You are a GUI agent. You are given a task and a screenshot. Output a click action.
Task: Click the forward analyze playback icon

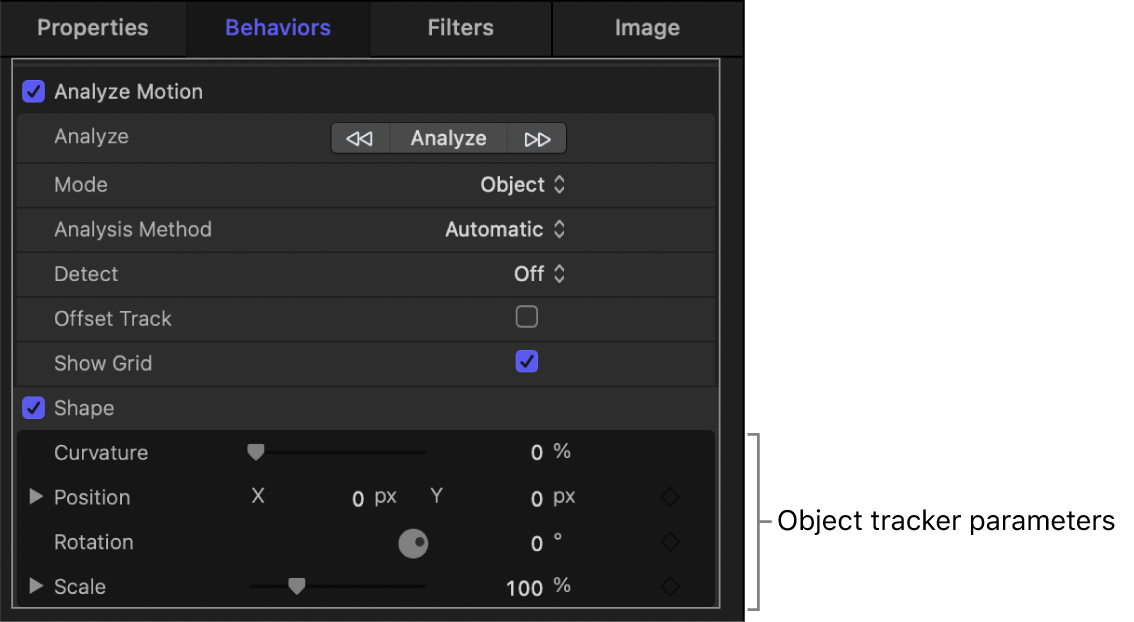click(x=537, y=138)
